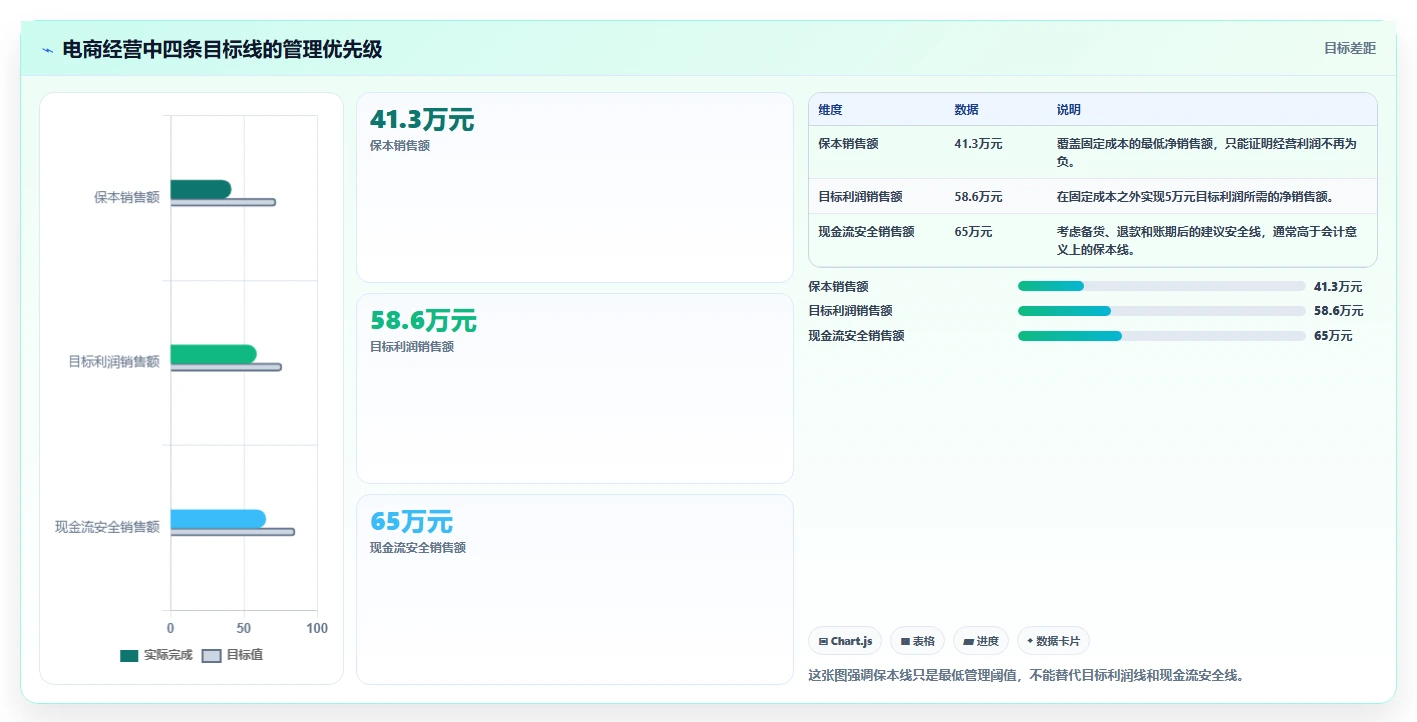Open the 41.3万元 保本销售额 data card

pos(575,187)
